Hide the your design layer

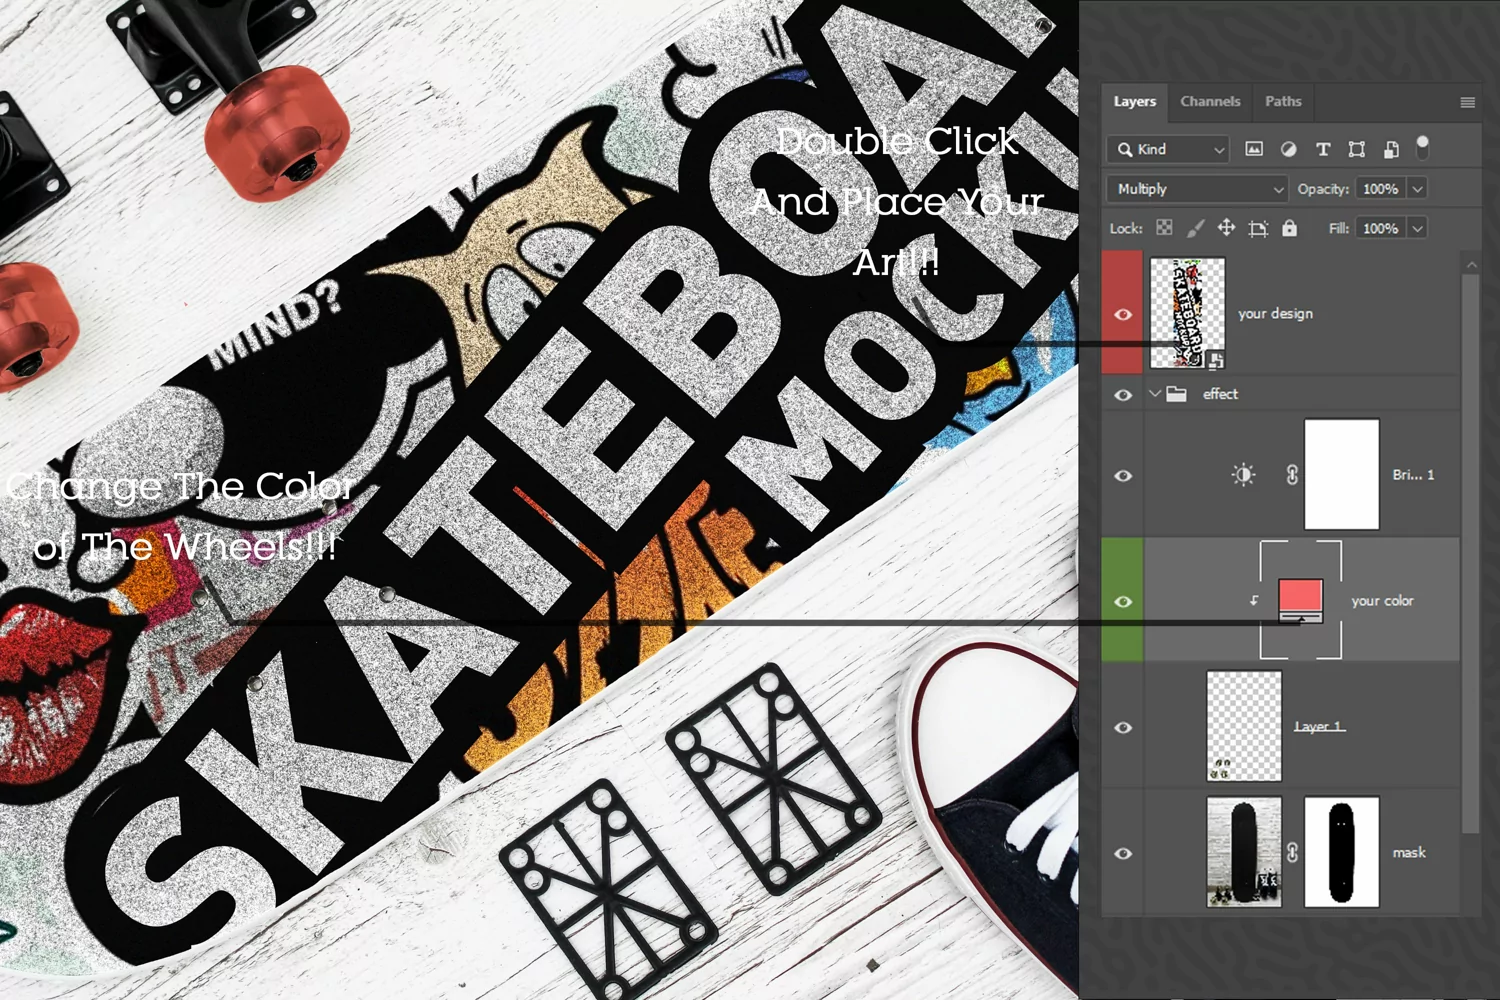tap(1123, 314)
